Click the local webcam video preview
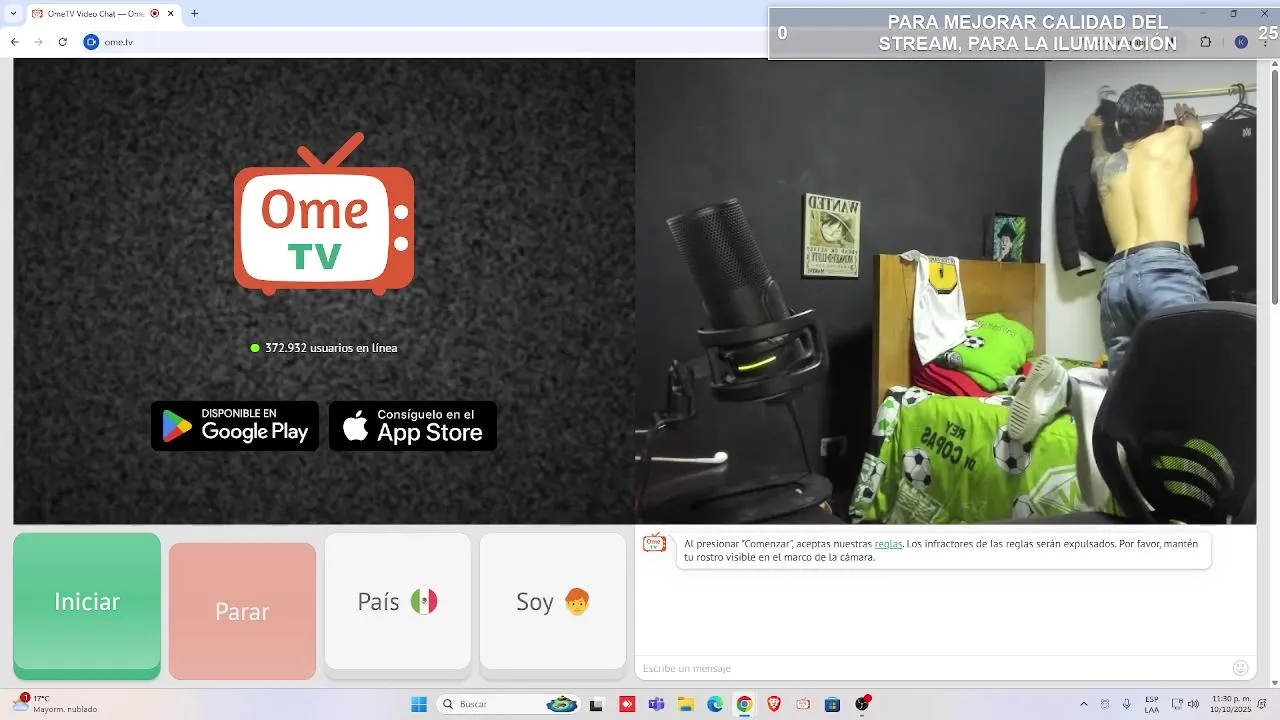Image resolution: width=1280 pixels, height=720 pixels. (x=946, y=291)
